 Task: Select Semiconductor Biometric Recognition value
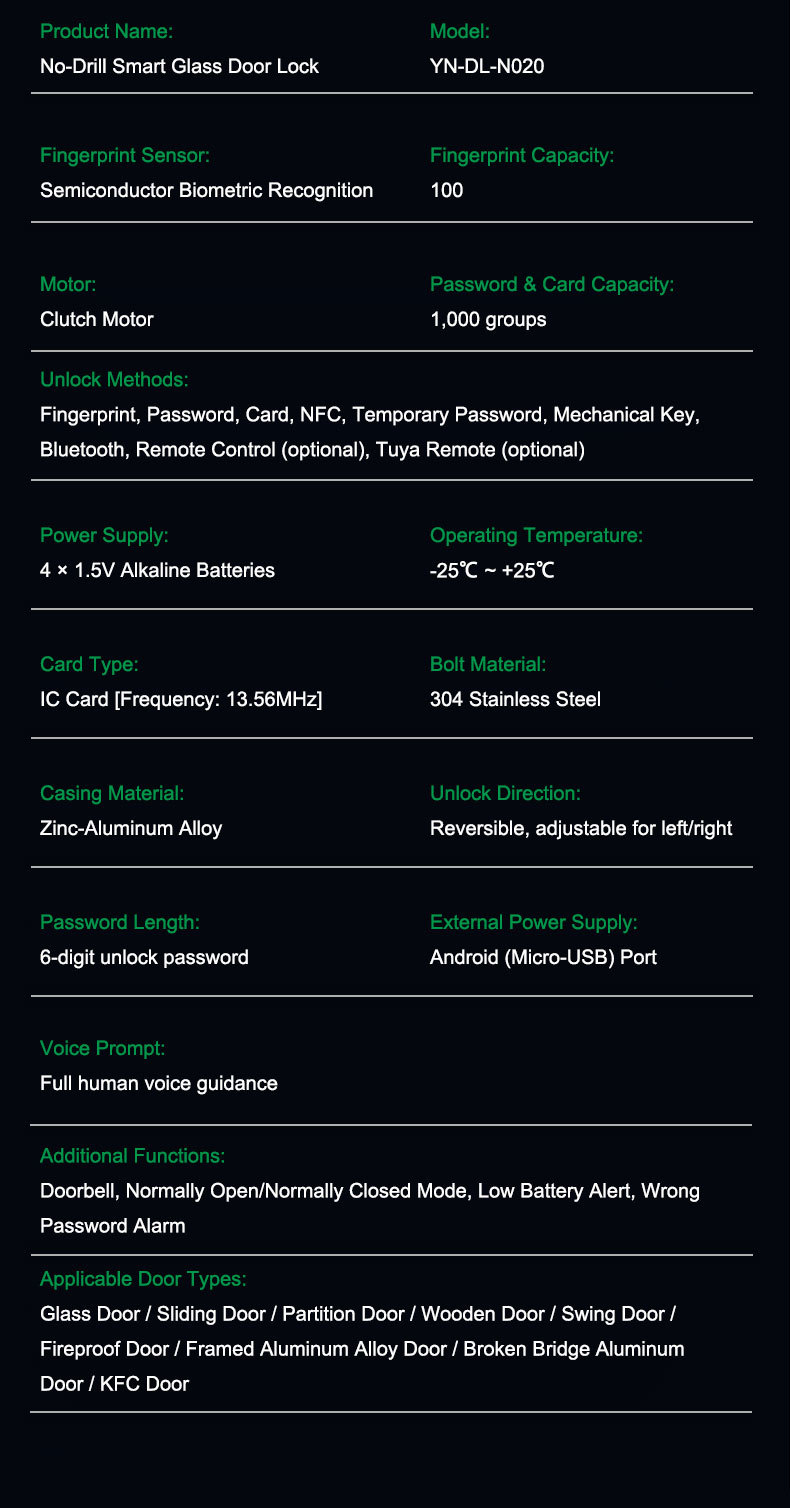pos(206,190)
